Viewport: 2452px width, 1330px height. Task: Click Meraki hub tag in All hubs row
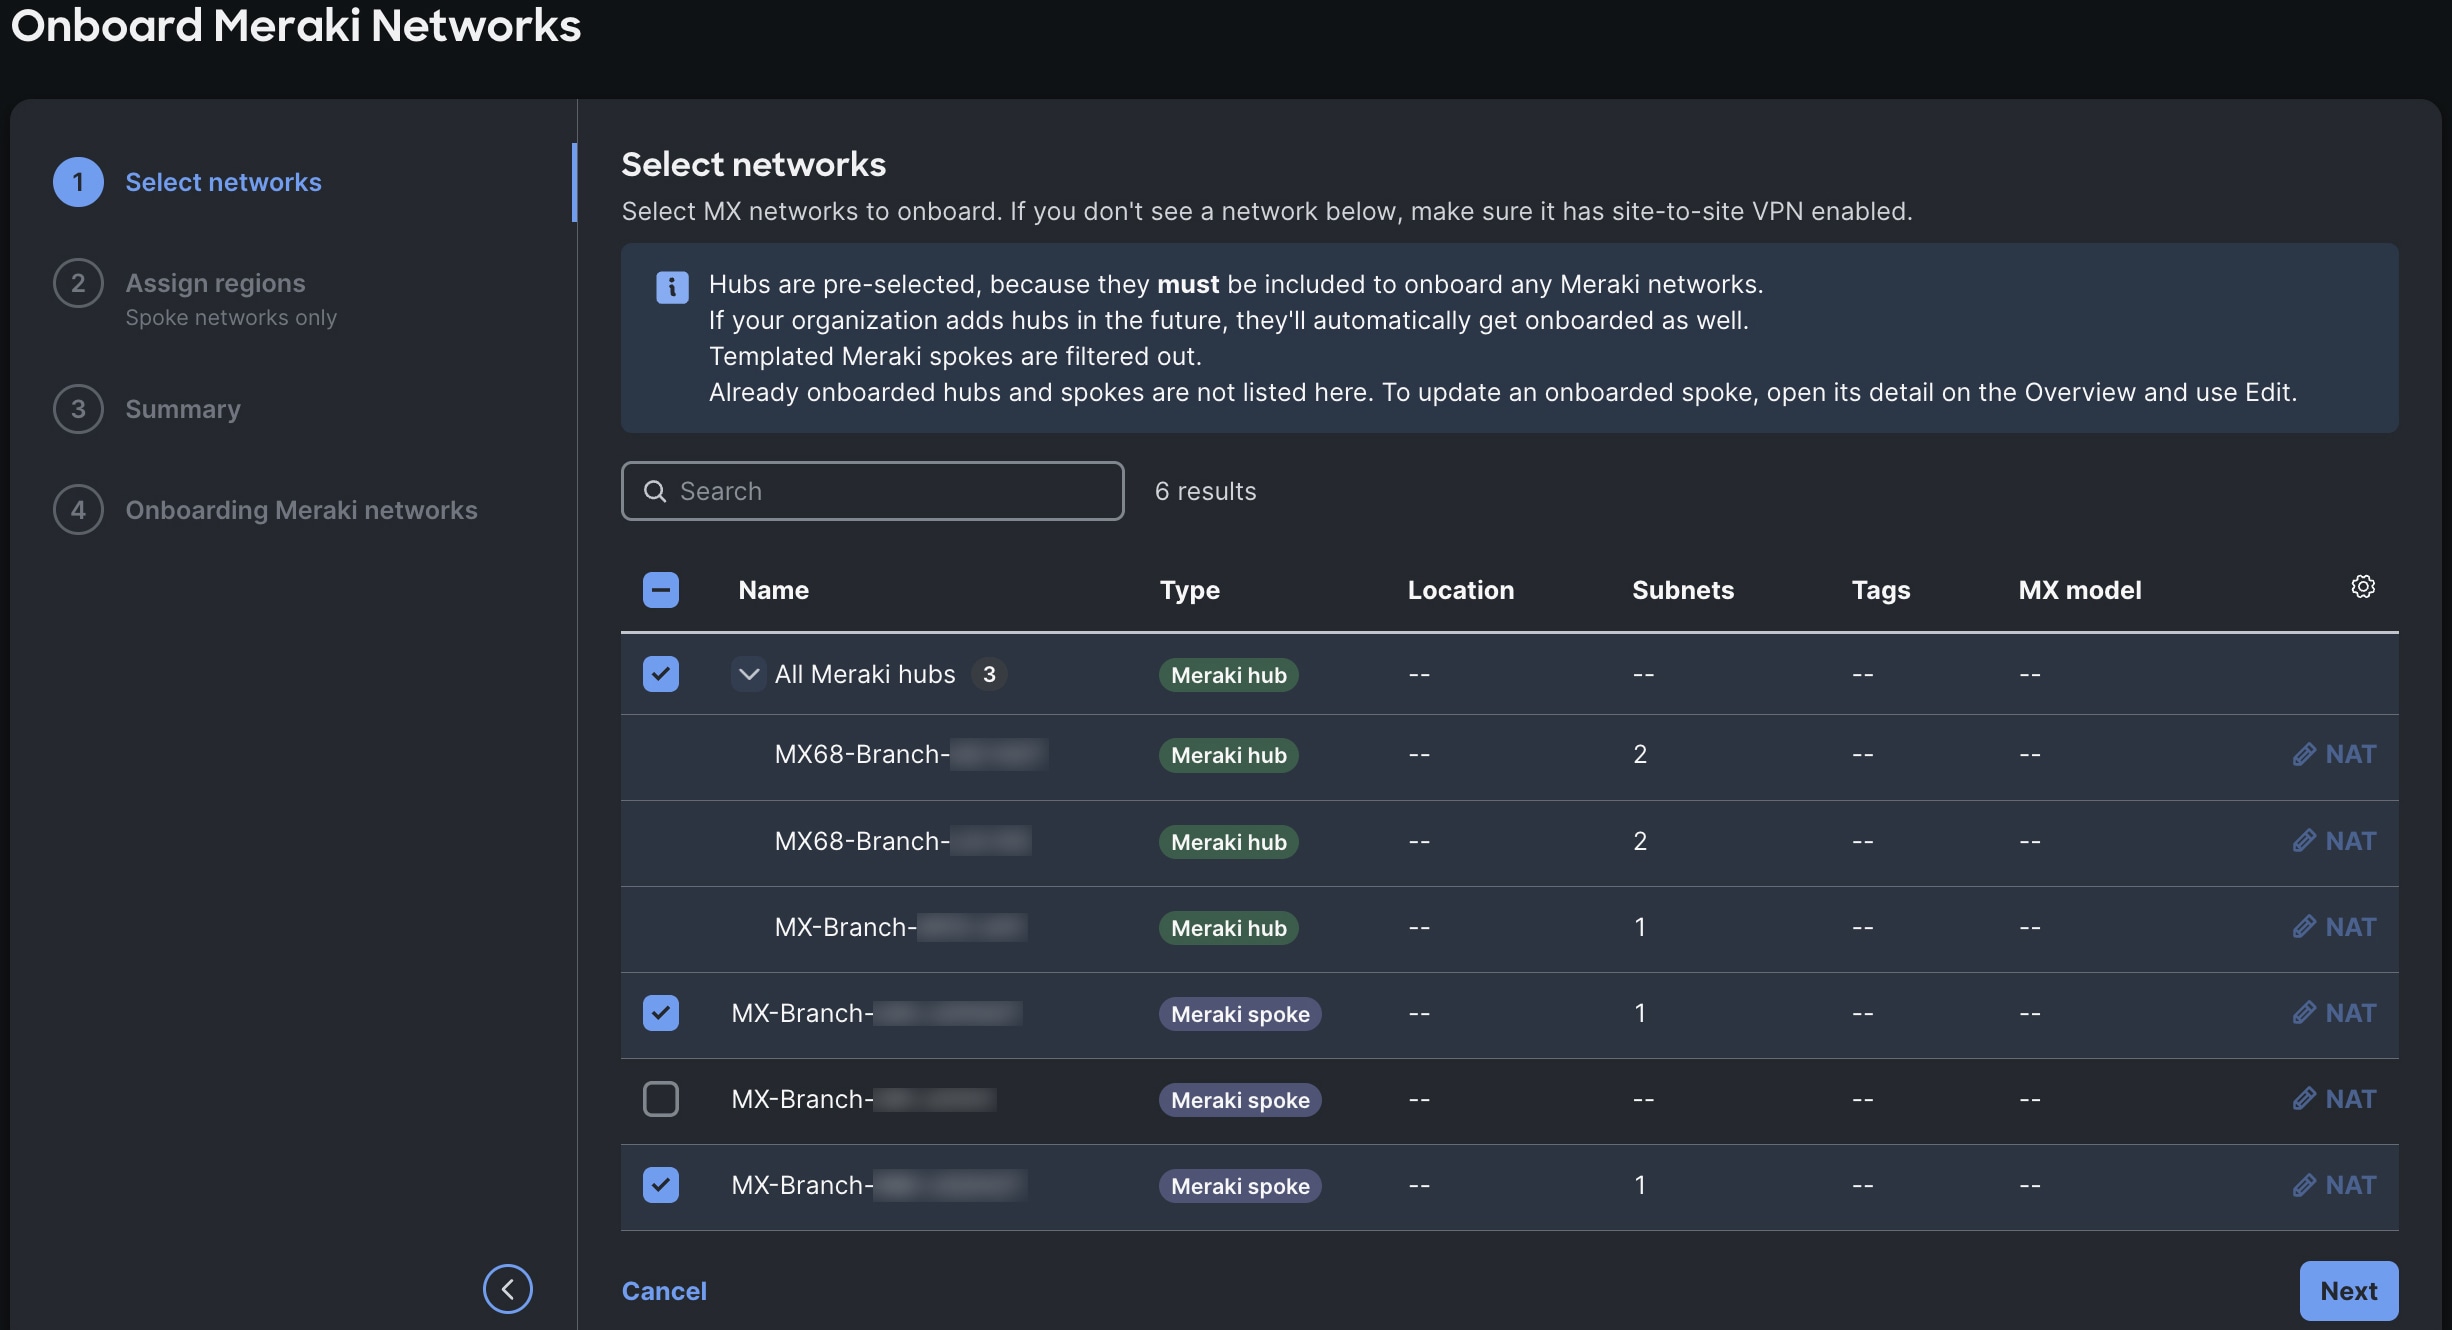(x=1229, y=675)
